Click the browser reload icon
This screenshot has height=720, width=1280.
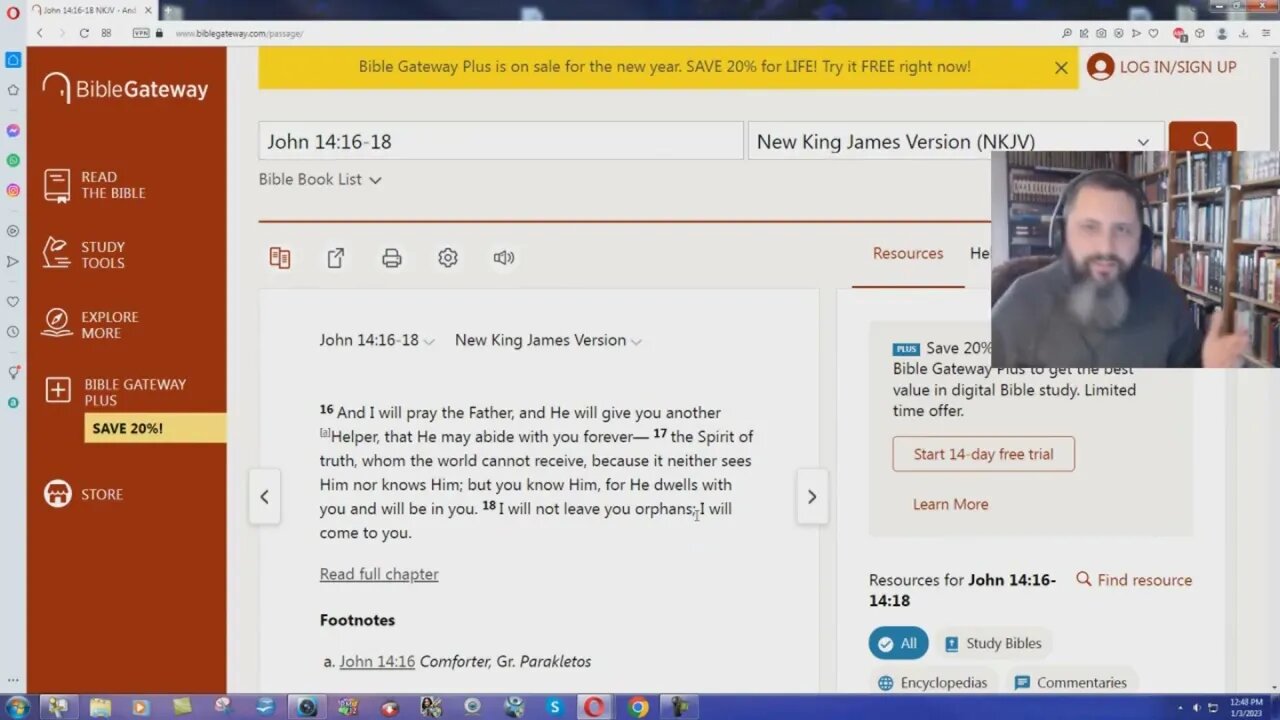(x=84, y=33)
